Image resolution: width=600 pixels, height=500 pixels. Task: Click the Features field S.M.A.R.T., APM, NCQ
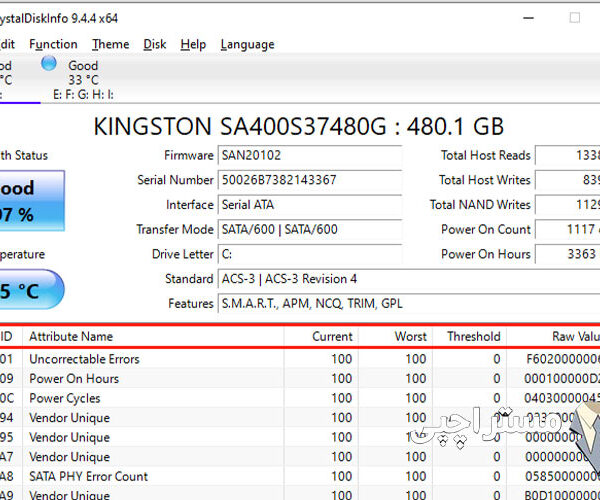409,304
